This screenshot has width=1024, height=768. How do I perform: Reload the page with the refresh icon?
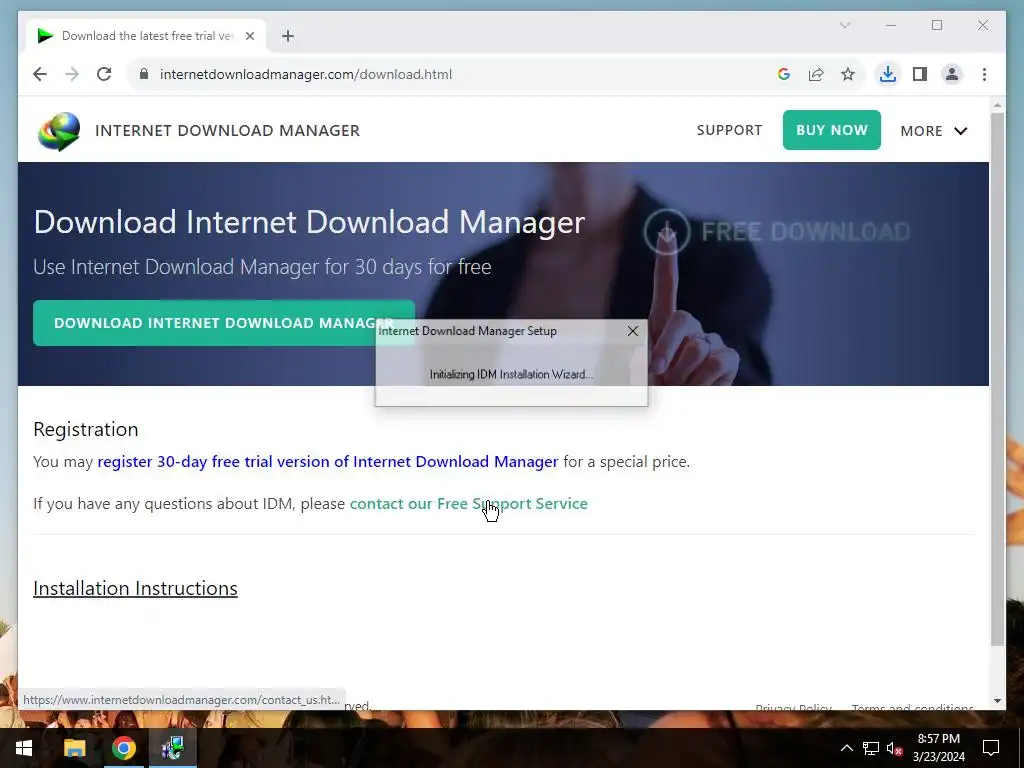click(104, 74)
